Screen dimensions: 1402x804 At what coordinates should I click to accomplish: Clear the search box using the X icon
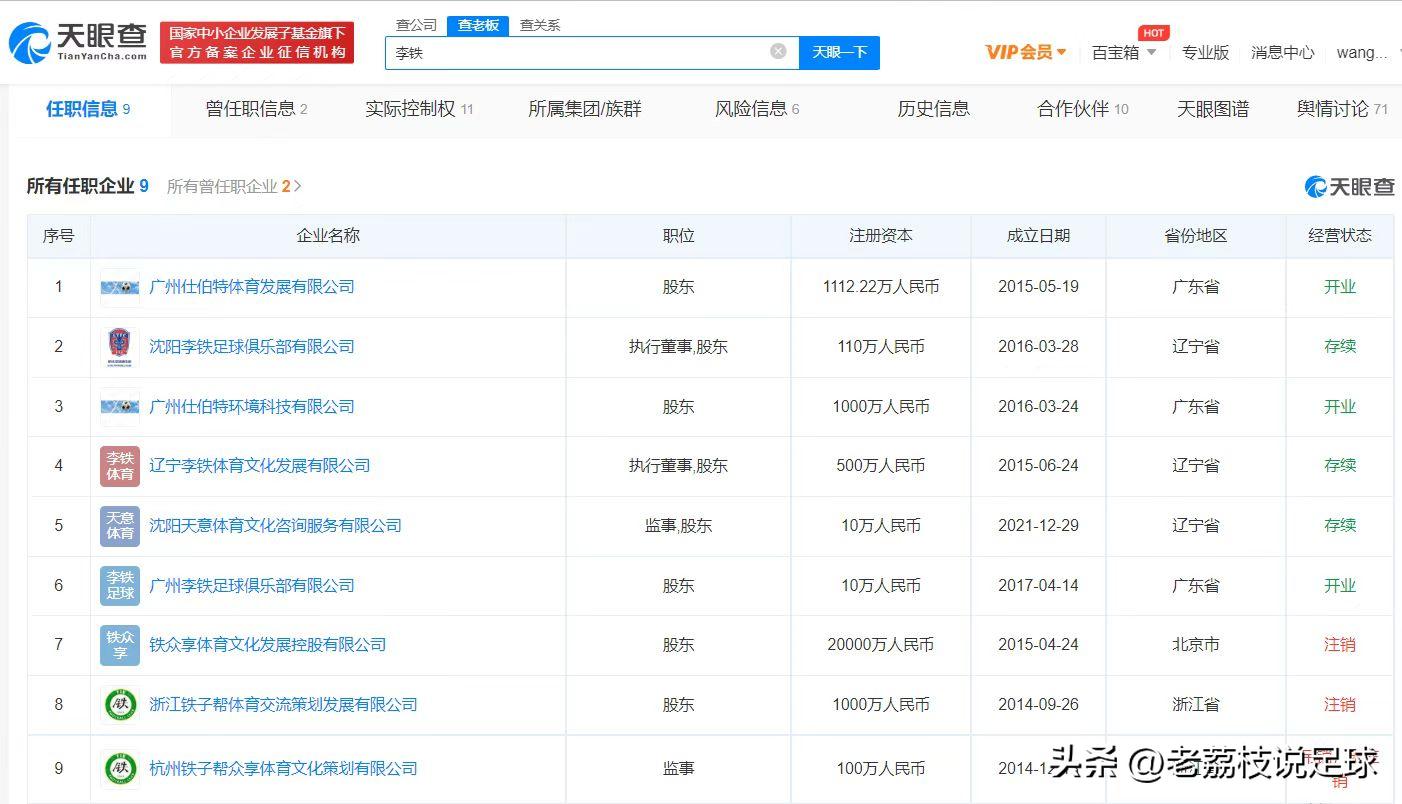(x=778, y=52)
